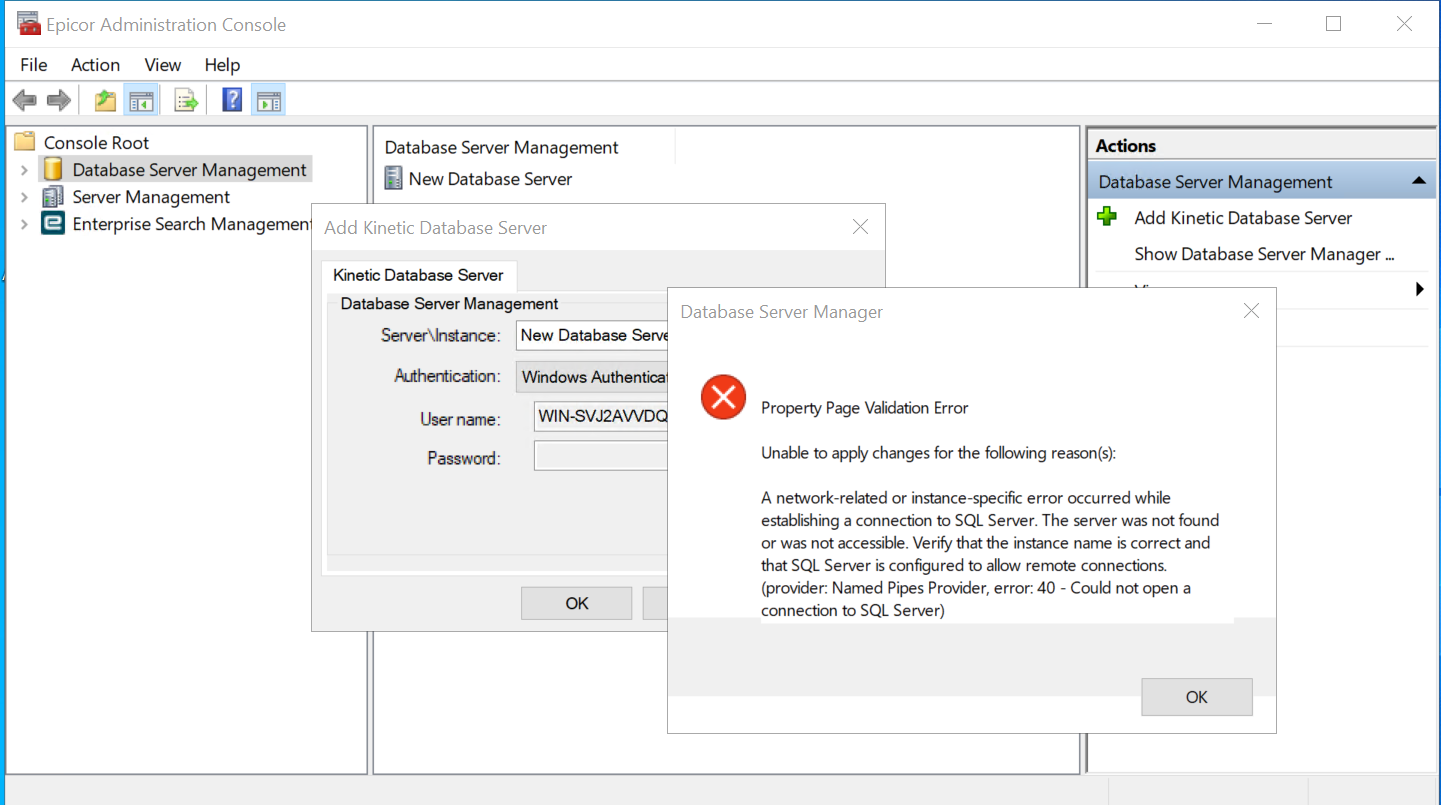This screenshot has width=1441, height=805.
Task: Close the Database Server Manager error dialog
Action: tap(1251, 311)
